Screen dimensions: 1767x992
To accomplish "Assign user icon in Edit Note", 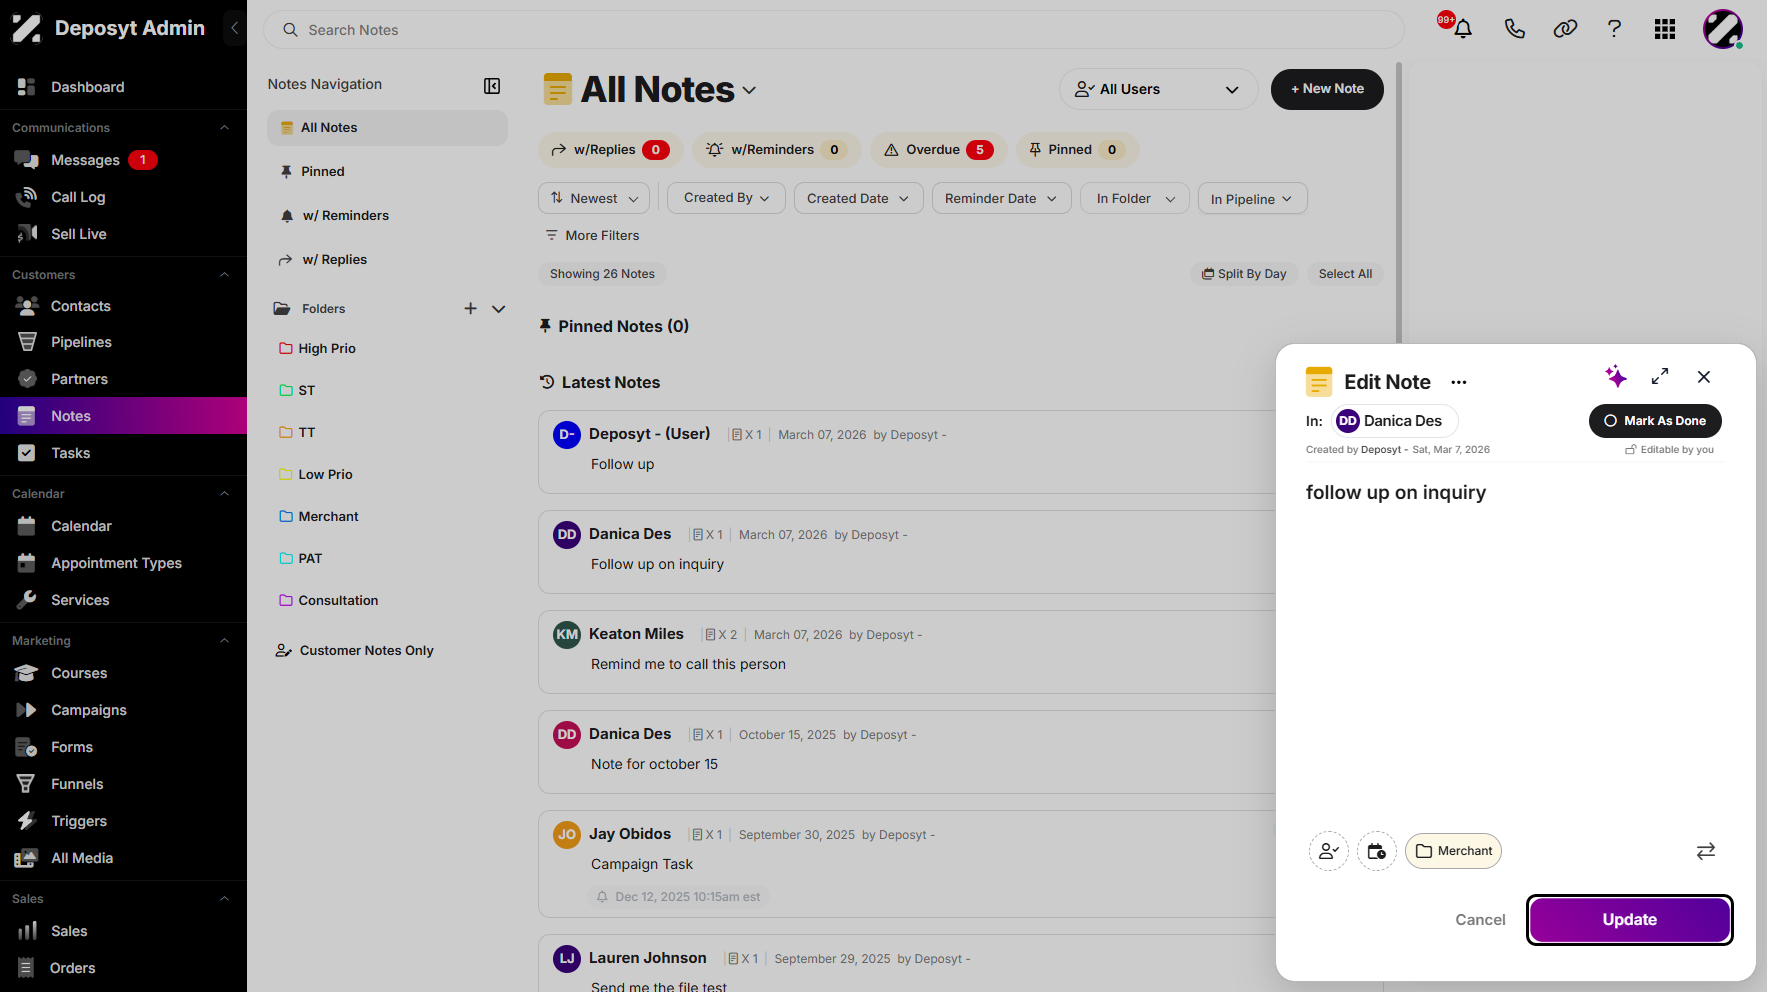I will pos(1329,851).
